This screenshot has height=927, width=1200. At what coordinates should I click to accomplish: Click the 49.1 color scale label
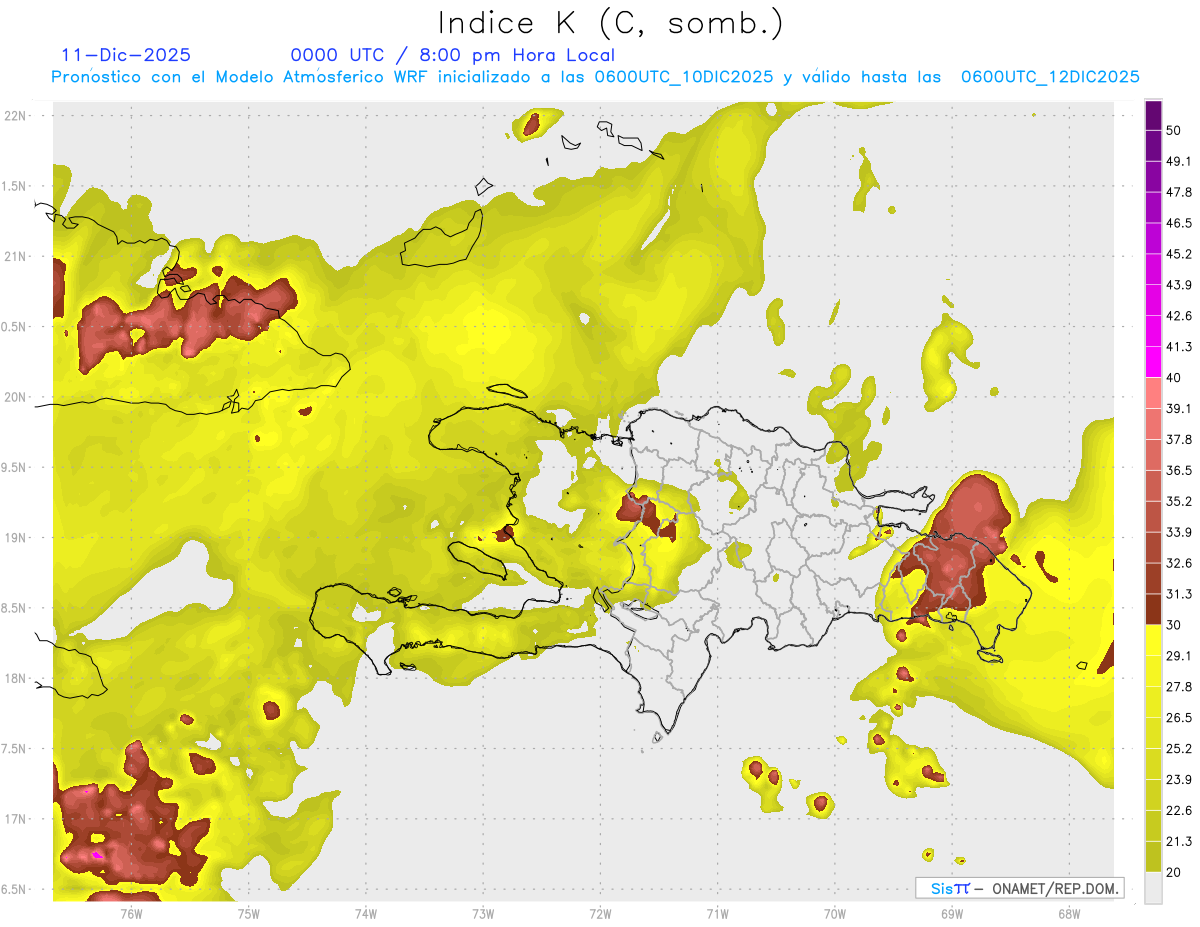[x=1179, y=162]
